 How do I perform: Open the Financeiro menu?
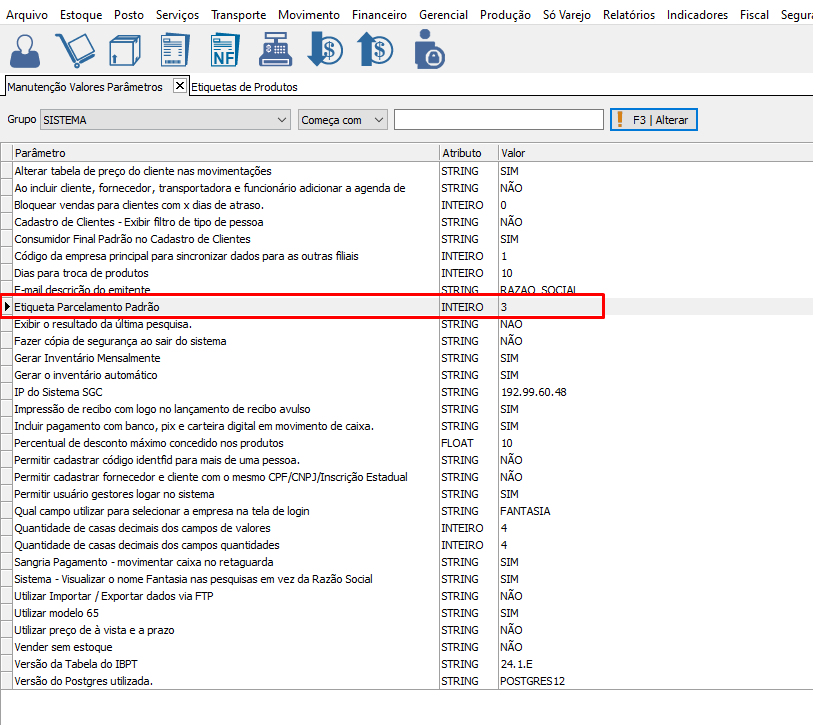379,15
